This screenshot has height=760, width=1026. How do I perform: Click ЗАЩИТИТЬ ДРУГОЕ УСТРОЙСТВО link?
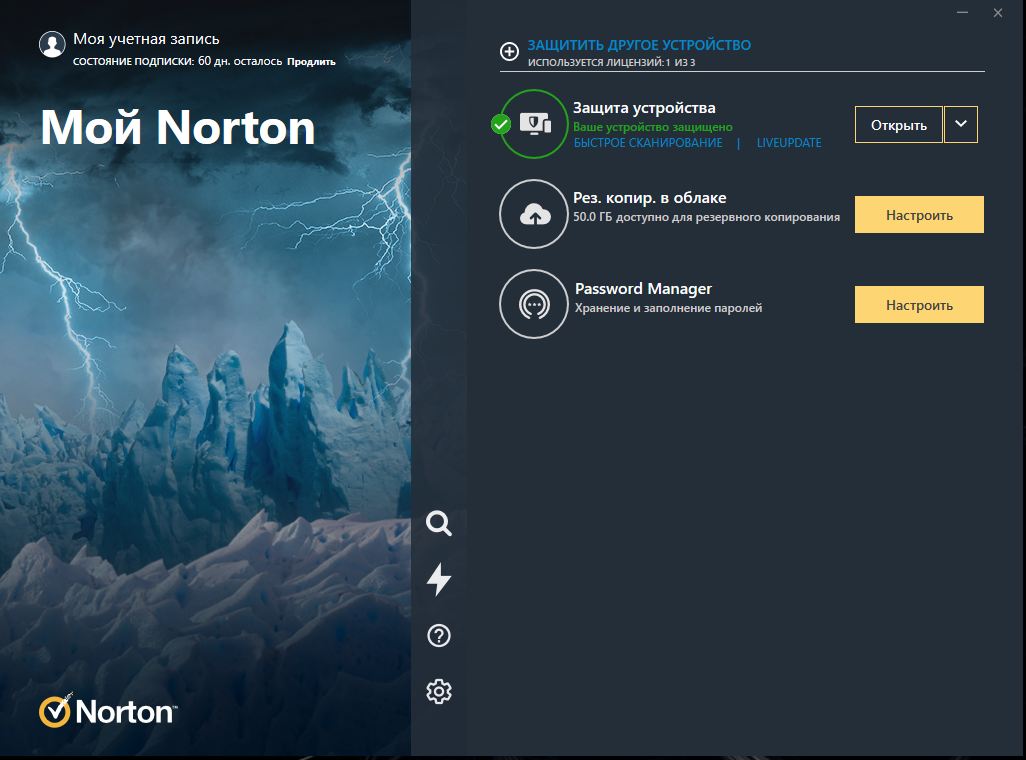(x=639, y=45)
